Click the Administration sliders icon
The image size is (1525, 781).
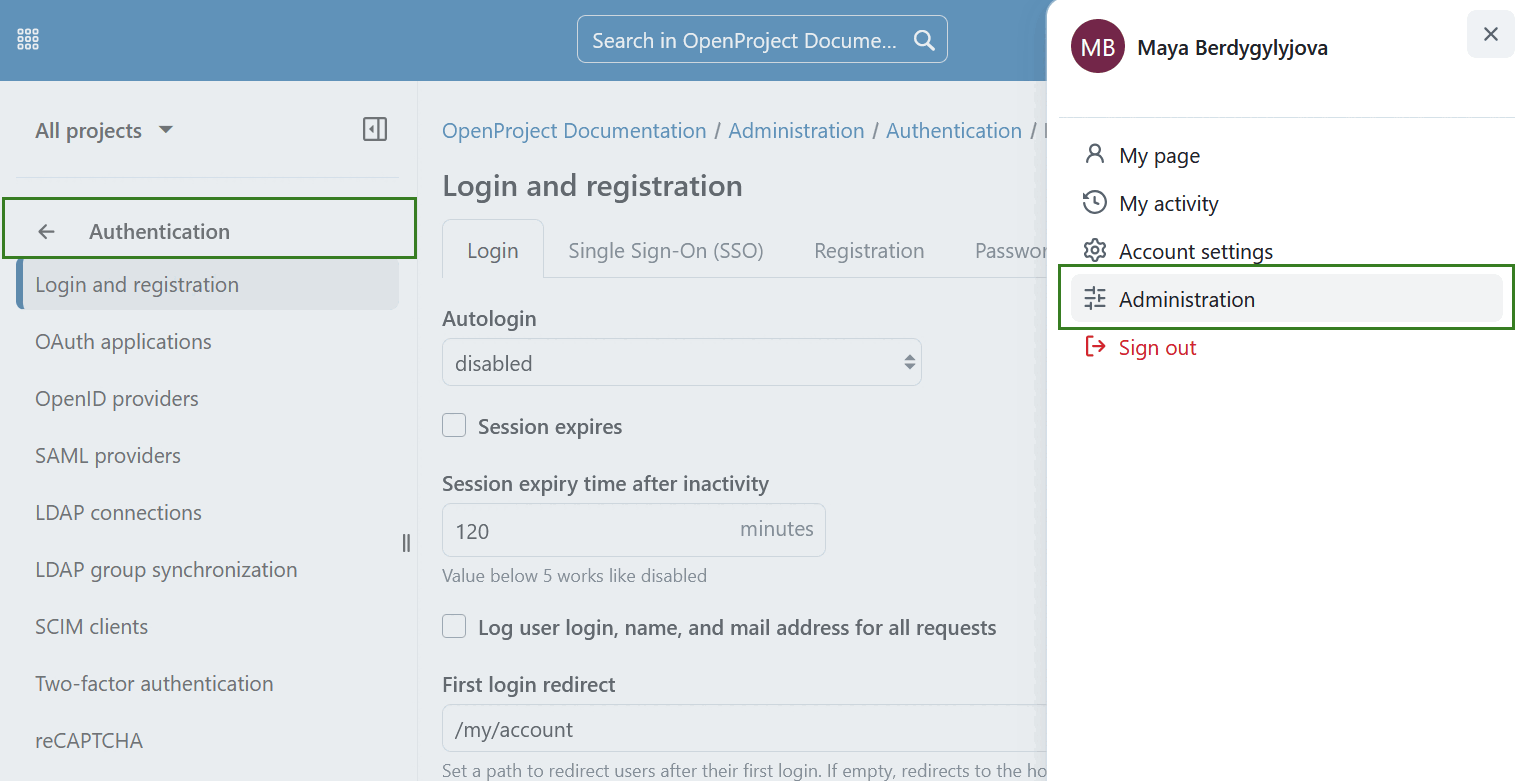tap(1095, 298)
